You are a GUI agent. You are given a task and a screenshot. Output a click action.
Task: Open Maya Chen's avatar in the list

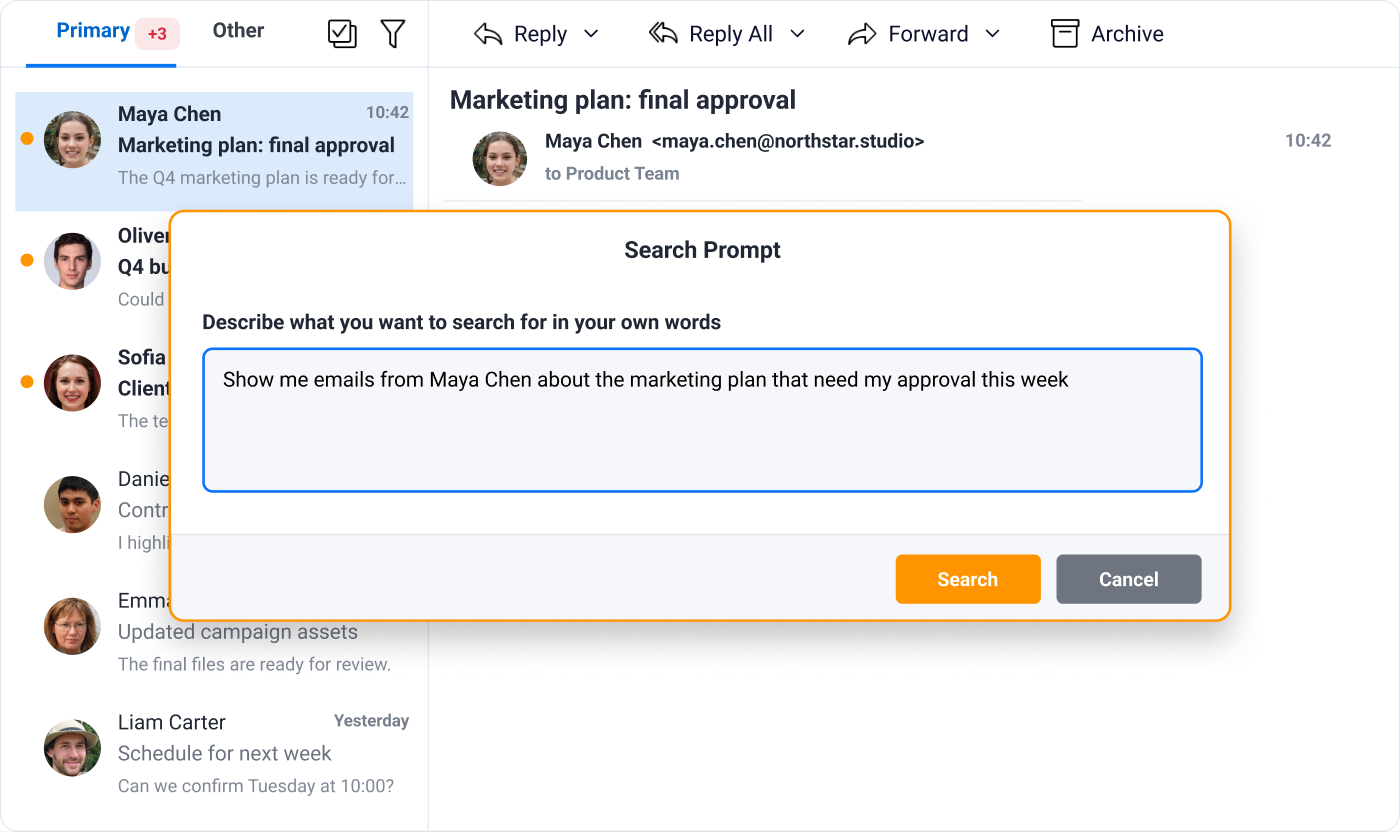pos(72,139)
